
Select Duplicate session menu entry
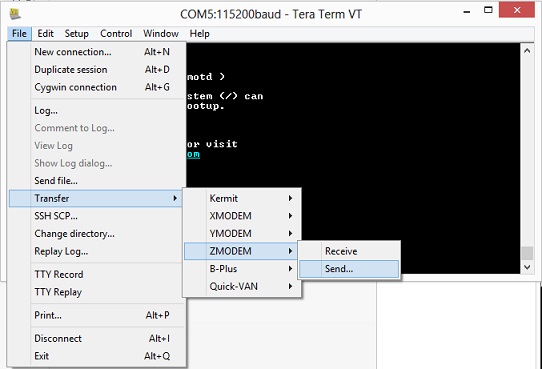(x=96, y=69)
